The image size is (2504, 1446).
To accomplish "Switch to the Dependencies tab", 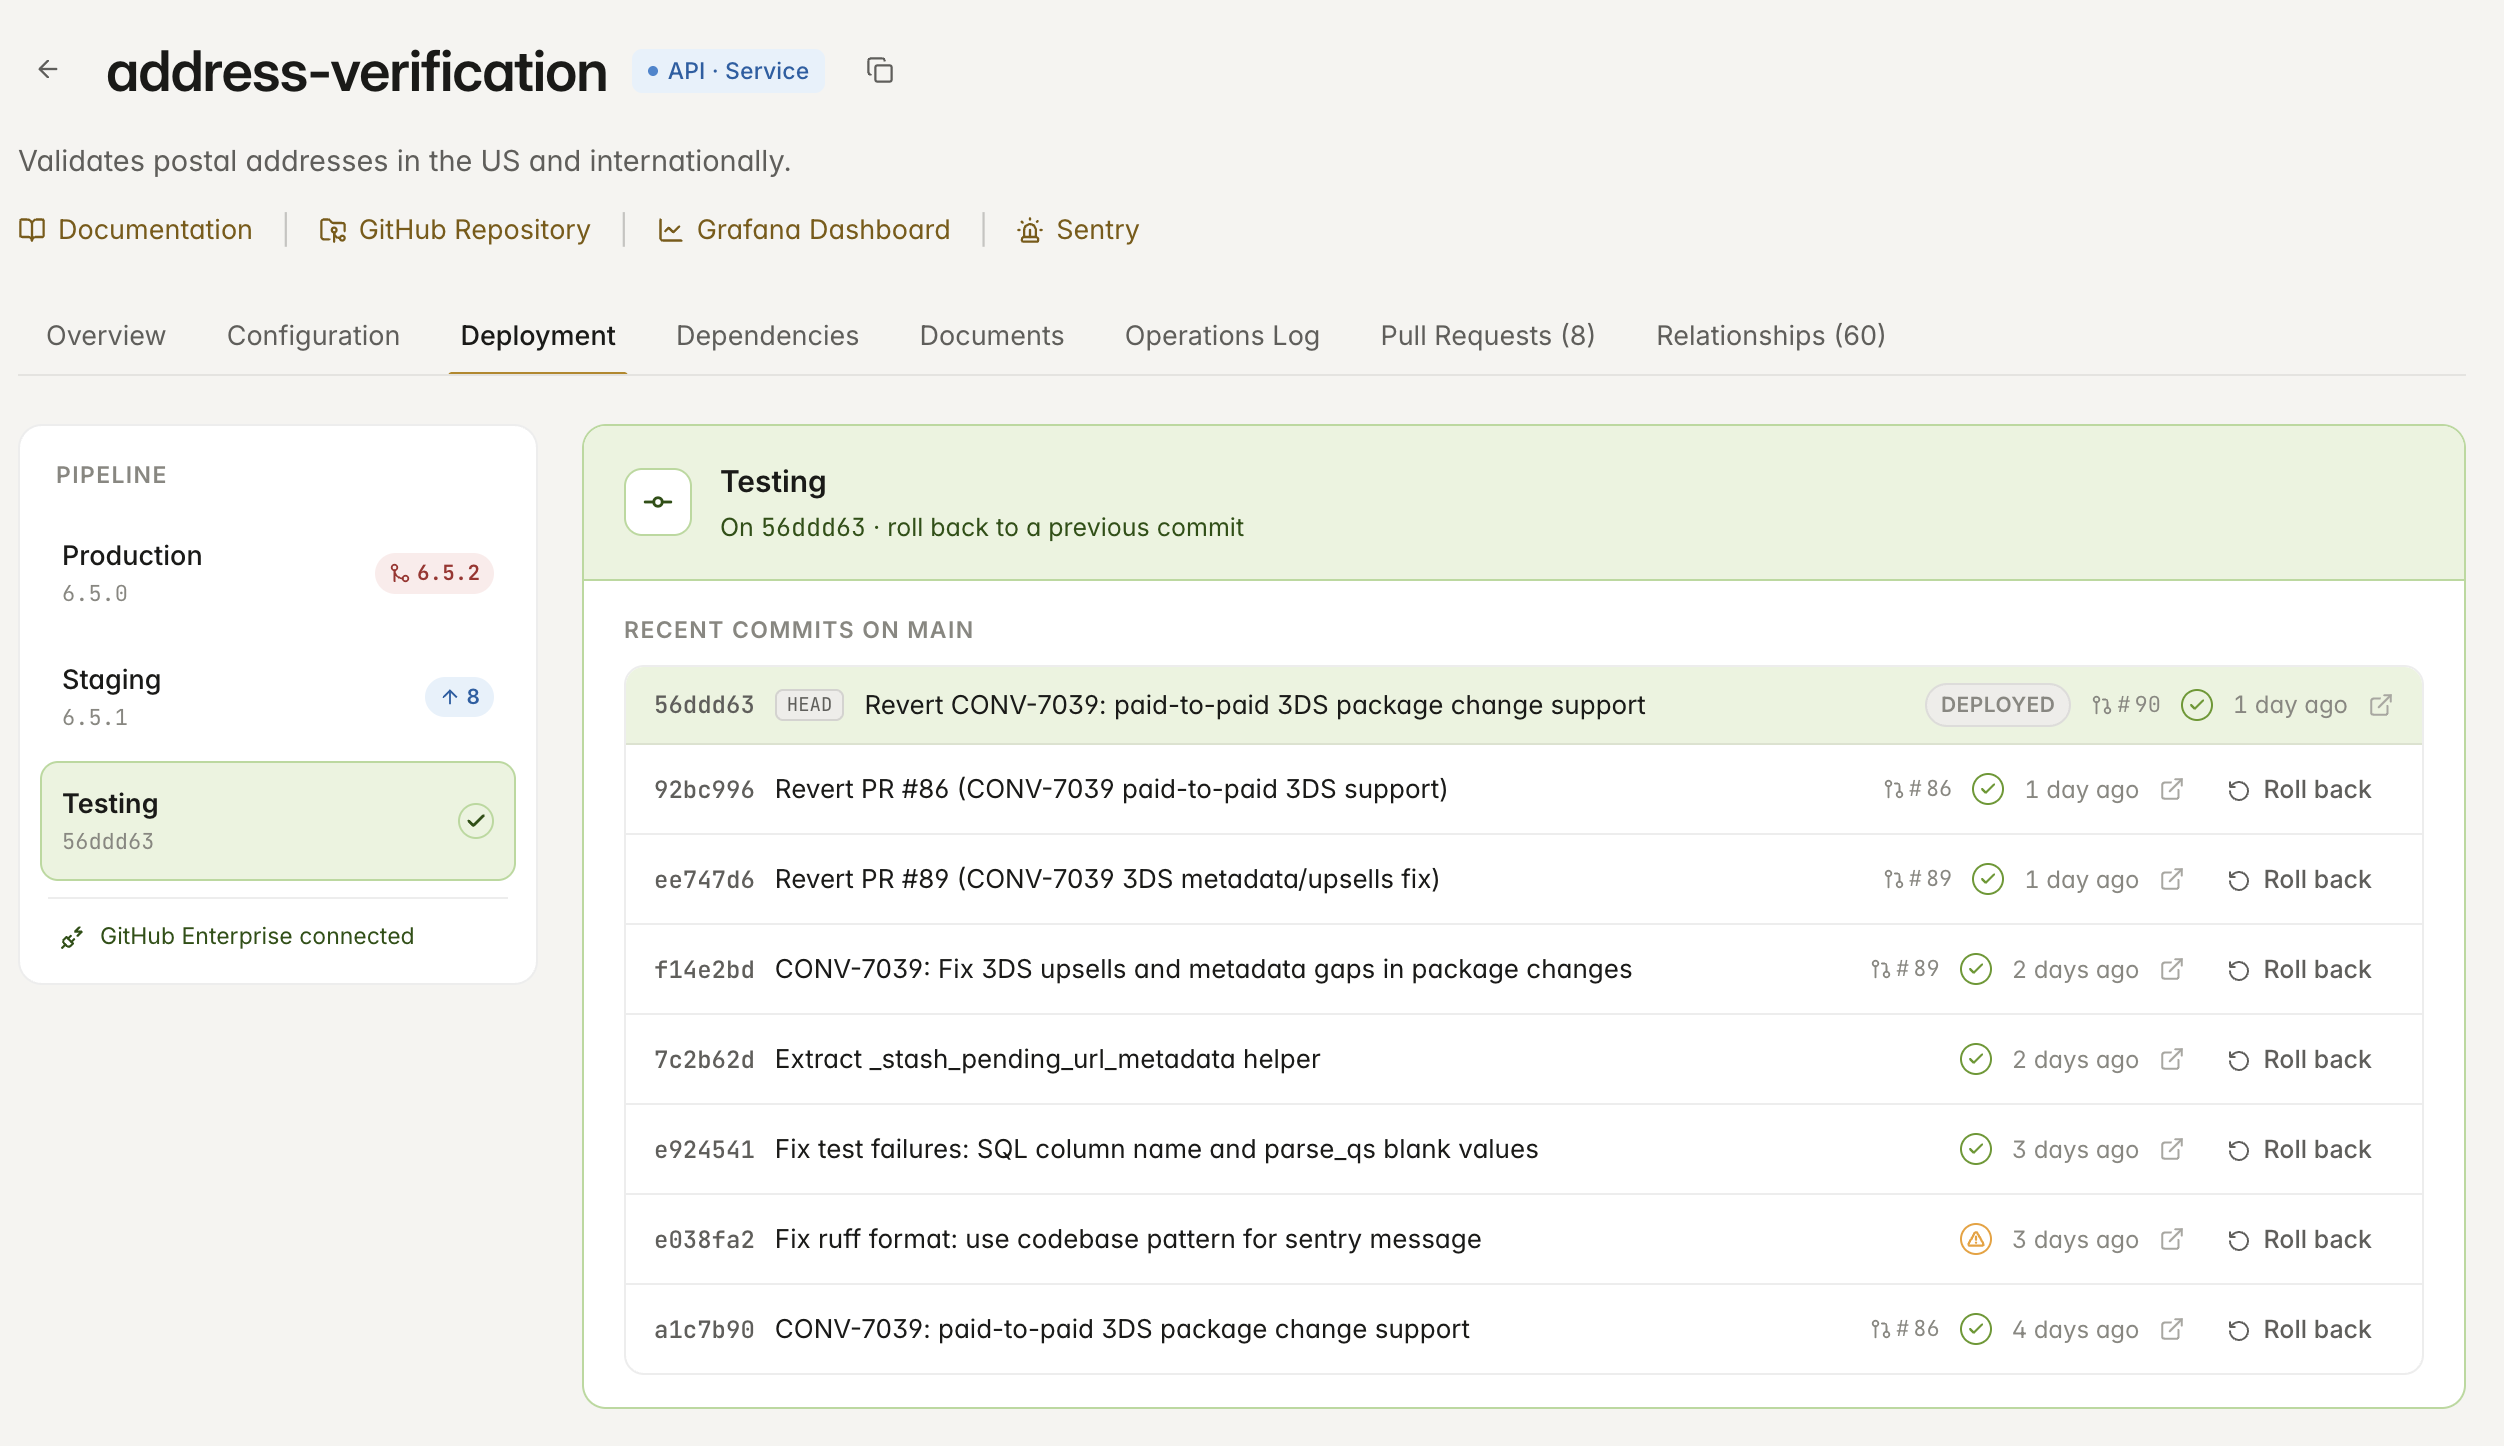I will click(767, 336).
